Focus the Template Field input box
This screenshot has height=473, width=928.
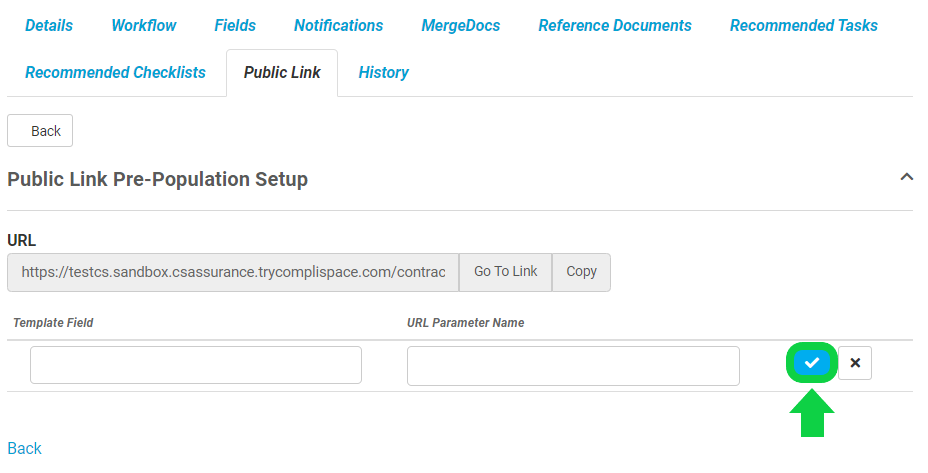coord(196,365)
